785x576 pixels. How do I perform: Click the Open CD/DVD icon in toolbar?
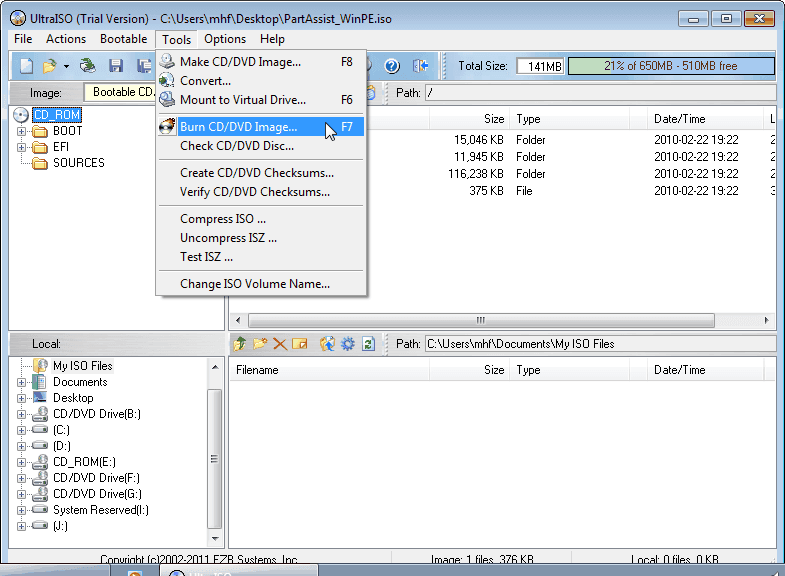(88, 66)
